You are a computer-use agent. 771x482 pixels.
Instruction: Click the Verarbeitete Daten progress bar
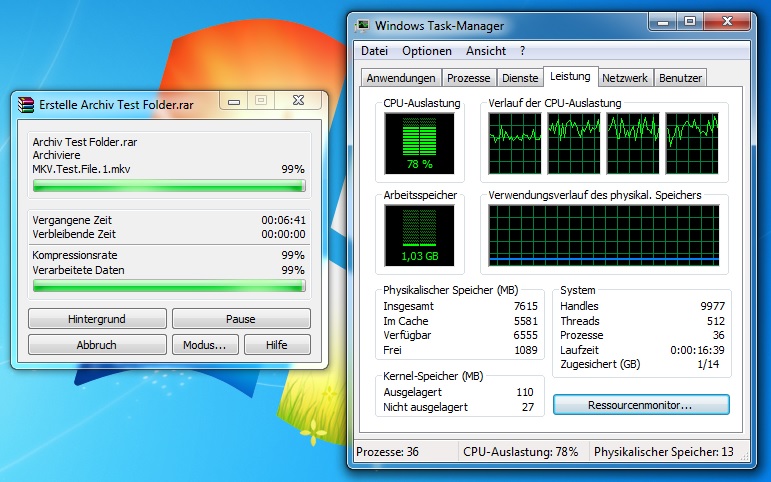pos(169,286)
